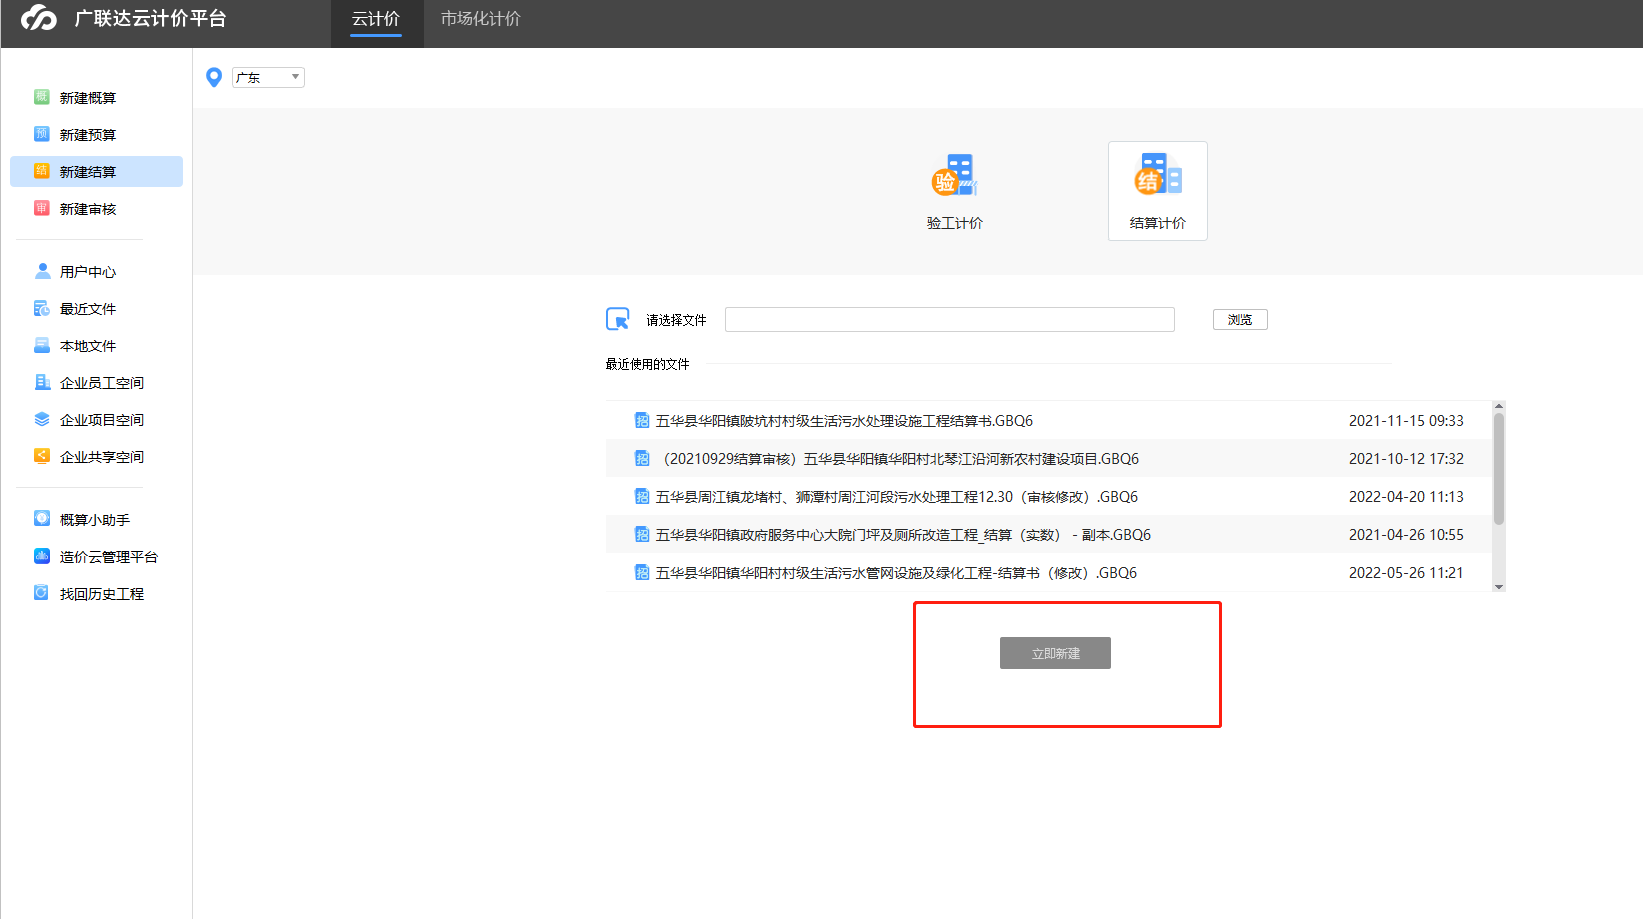The width and height of the screenshot is (1643, 919).
Task: Click the 本地文件 icon
Action: pos(42,345)
